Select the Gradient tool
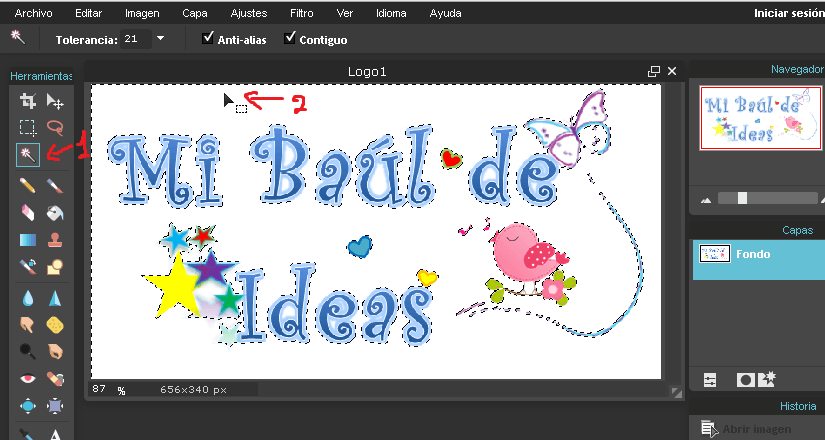Viewport: 825px width, 440px height. (28, 240)
